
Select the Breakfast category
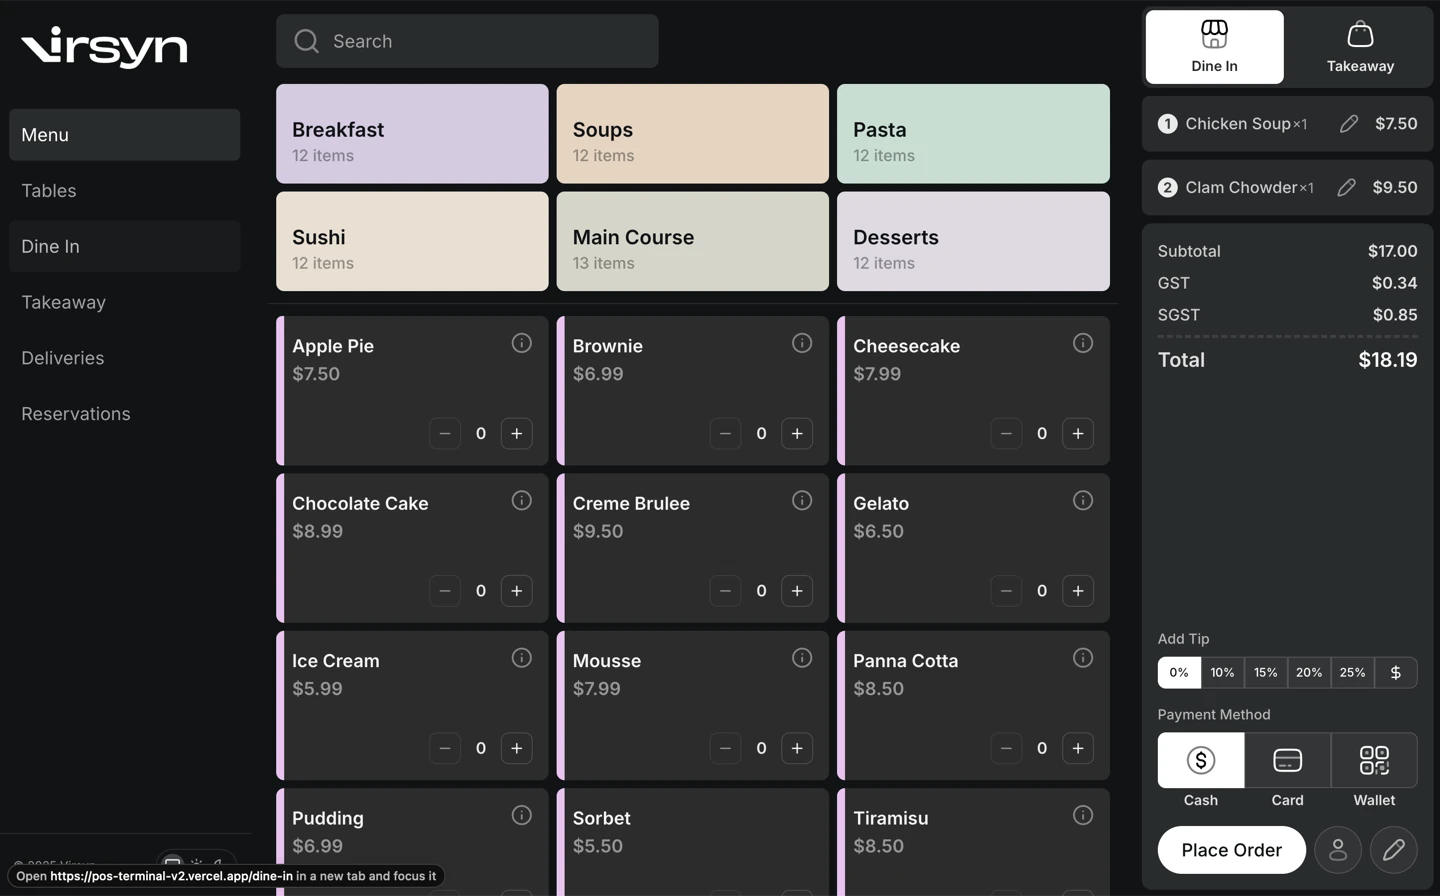coord(412,134)
